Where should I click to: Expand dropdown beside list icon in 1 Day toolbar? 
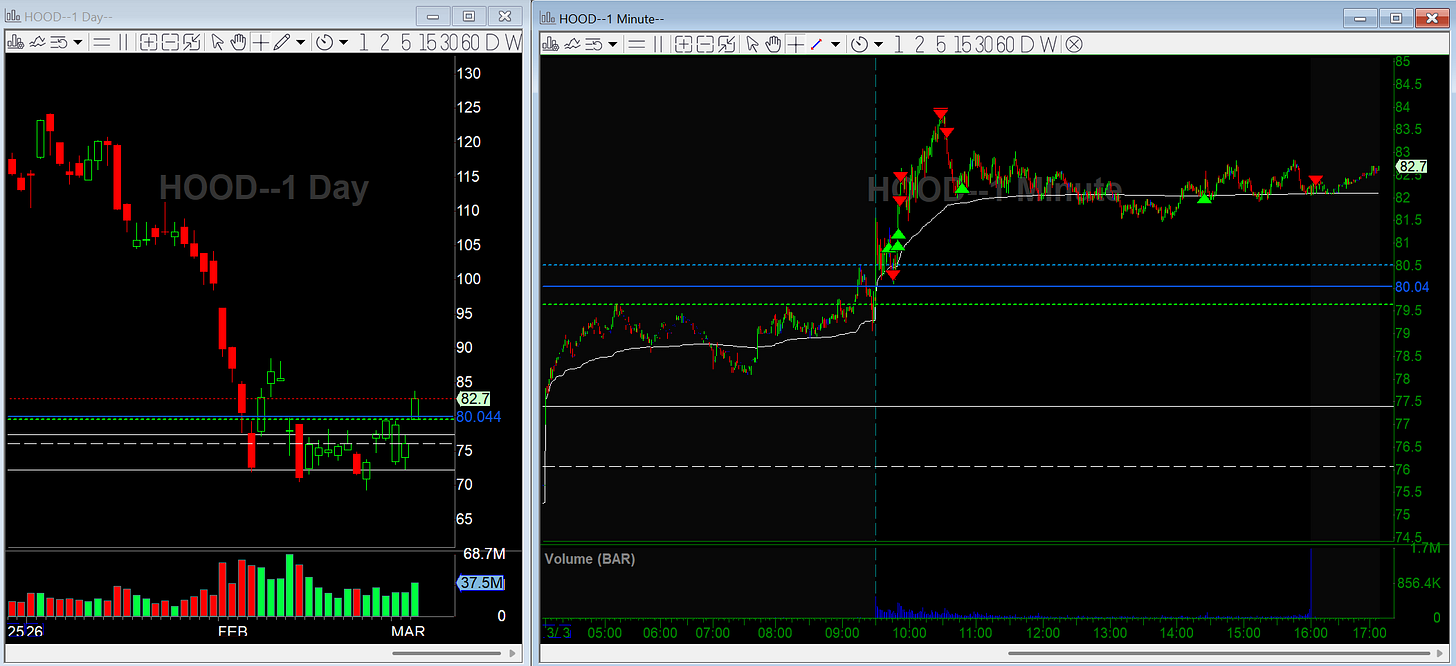(x=77, y=42)
